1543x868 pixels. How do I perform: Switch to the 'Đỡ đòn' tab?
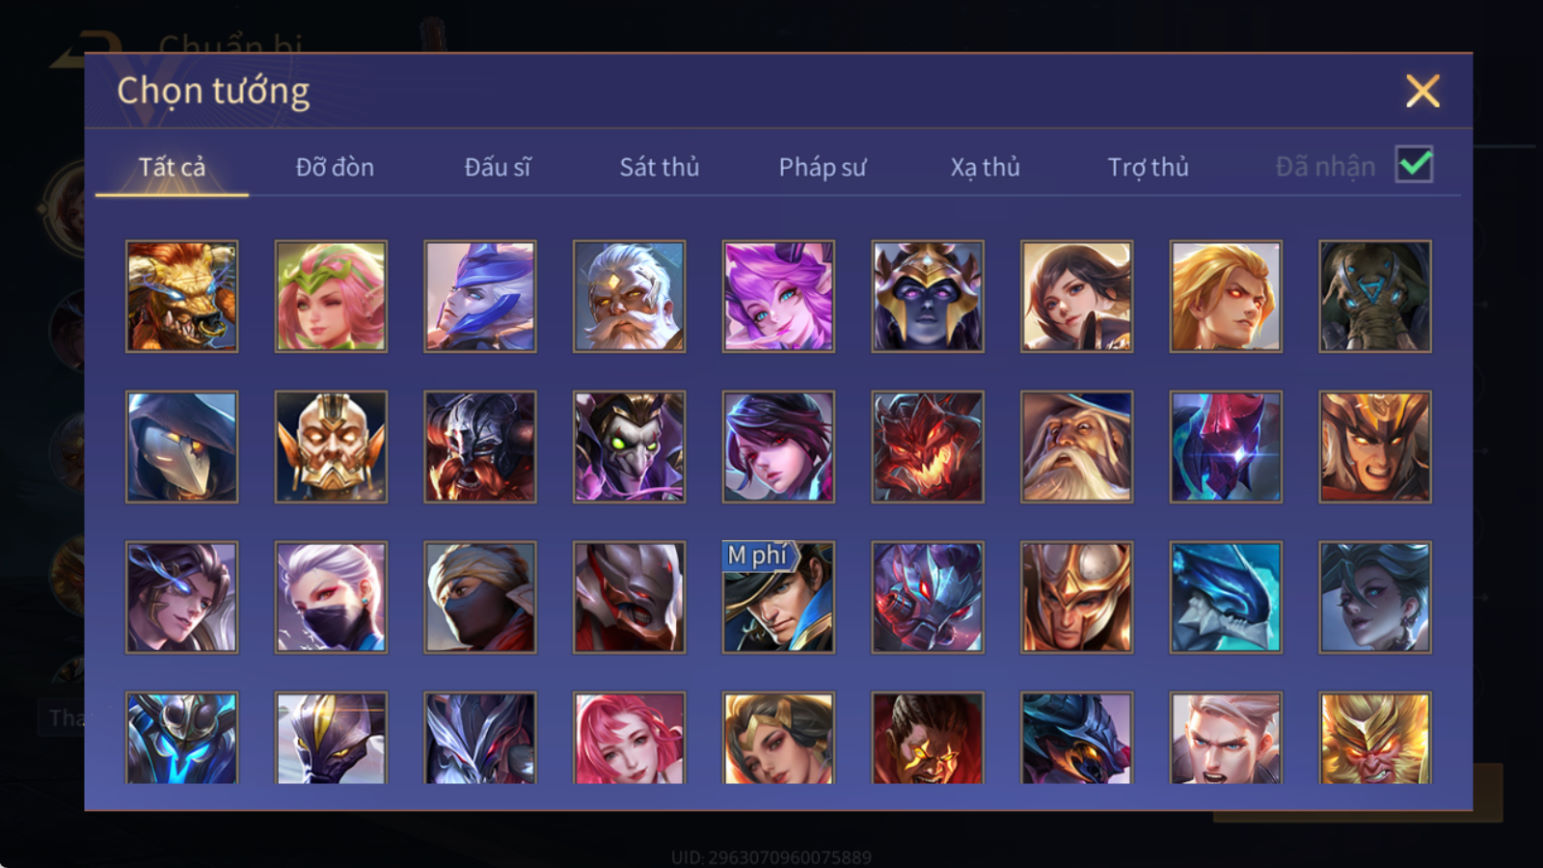pos(335,167)
